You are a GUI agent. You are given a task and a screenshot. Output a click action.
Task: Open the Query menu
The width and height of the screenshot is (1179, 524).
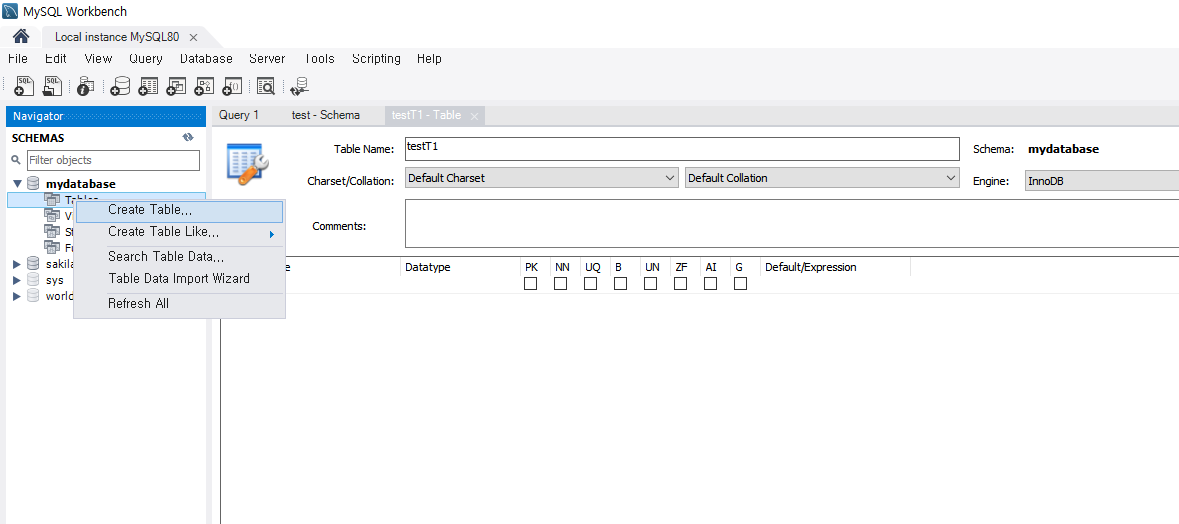pyautogui.click(x=146, y=59)
